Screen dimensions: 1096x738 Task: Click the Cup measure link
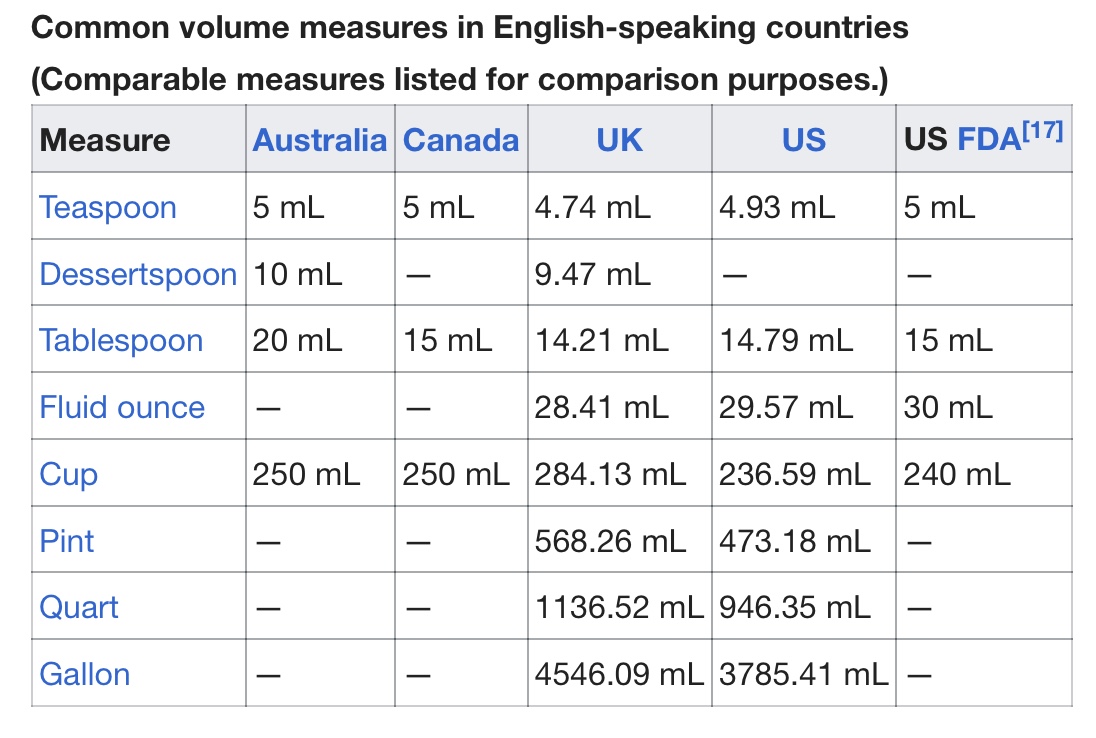tap(69, 474)
